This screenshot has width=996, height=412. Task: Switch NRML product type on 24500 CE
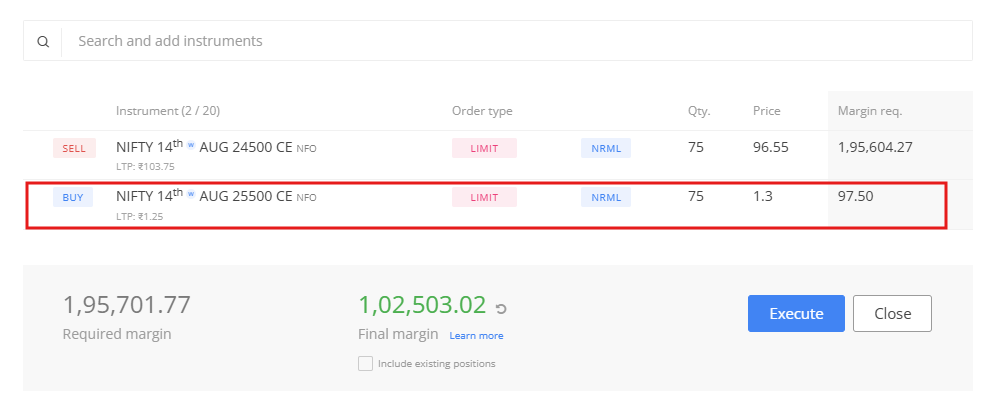pyautogui.click(x=606, y=148)
